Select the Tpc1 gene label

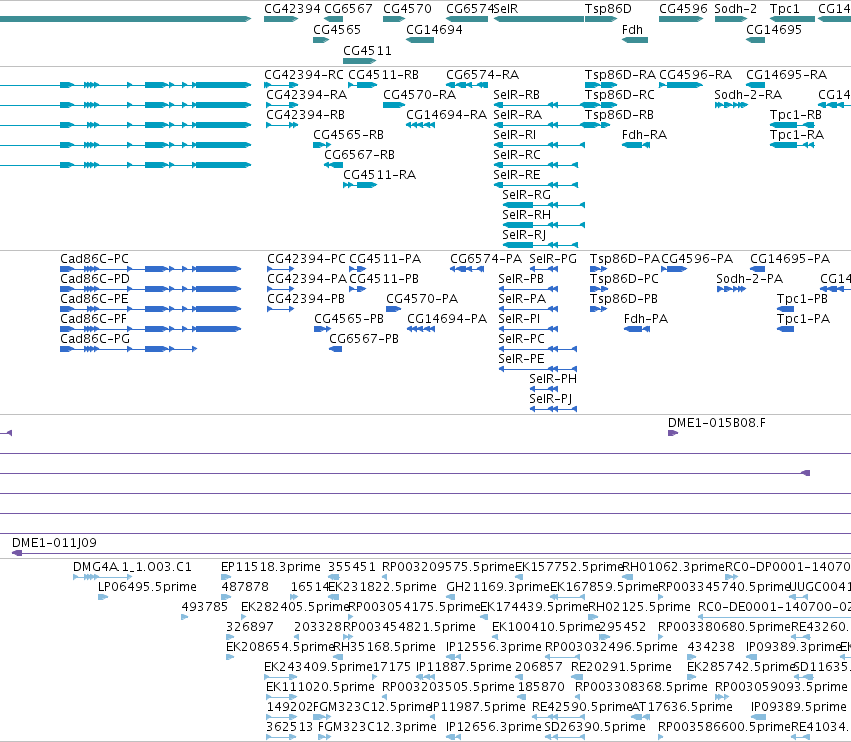[784, 9]
